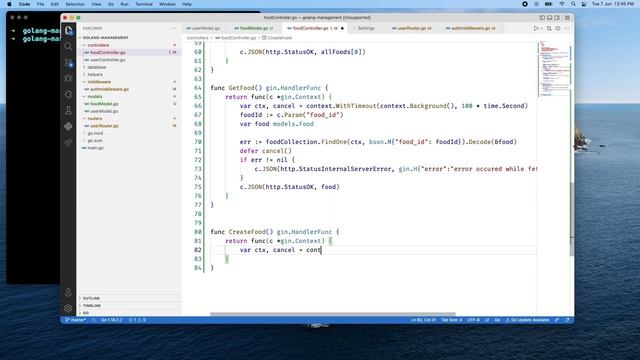The image size is (640, 360).
Task: Open the Source Control view
Action: 68,62
